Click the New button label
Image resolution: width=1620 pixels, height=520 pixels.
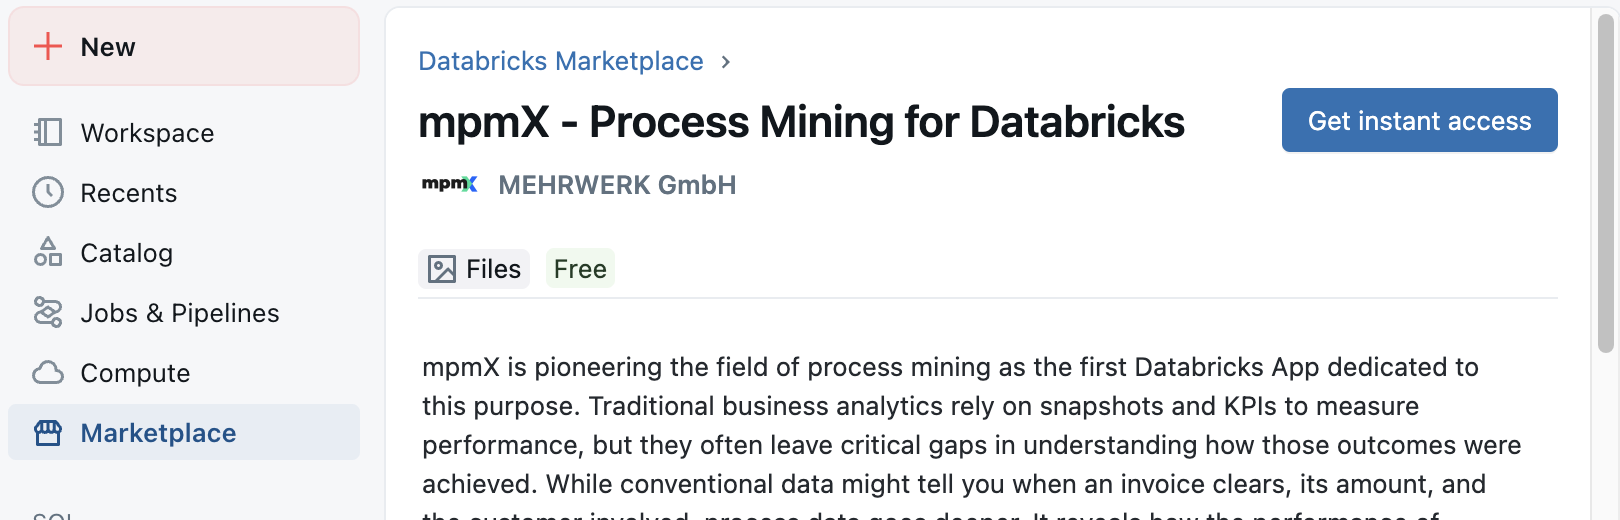click(108, 47)
